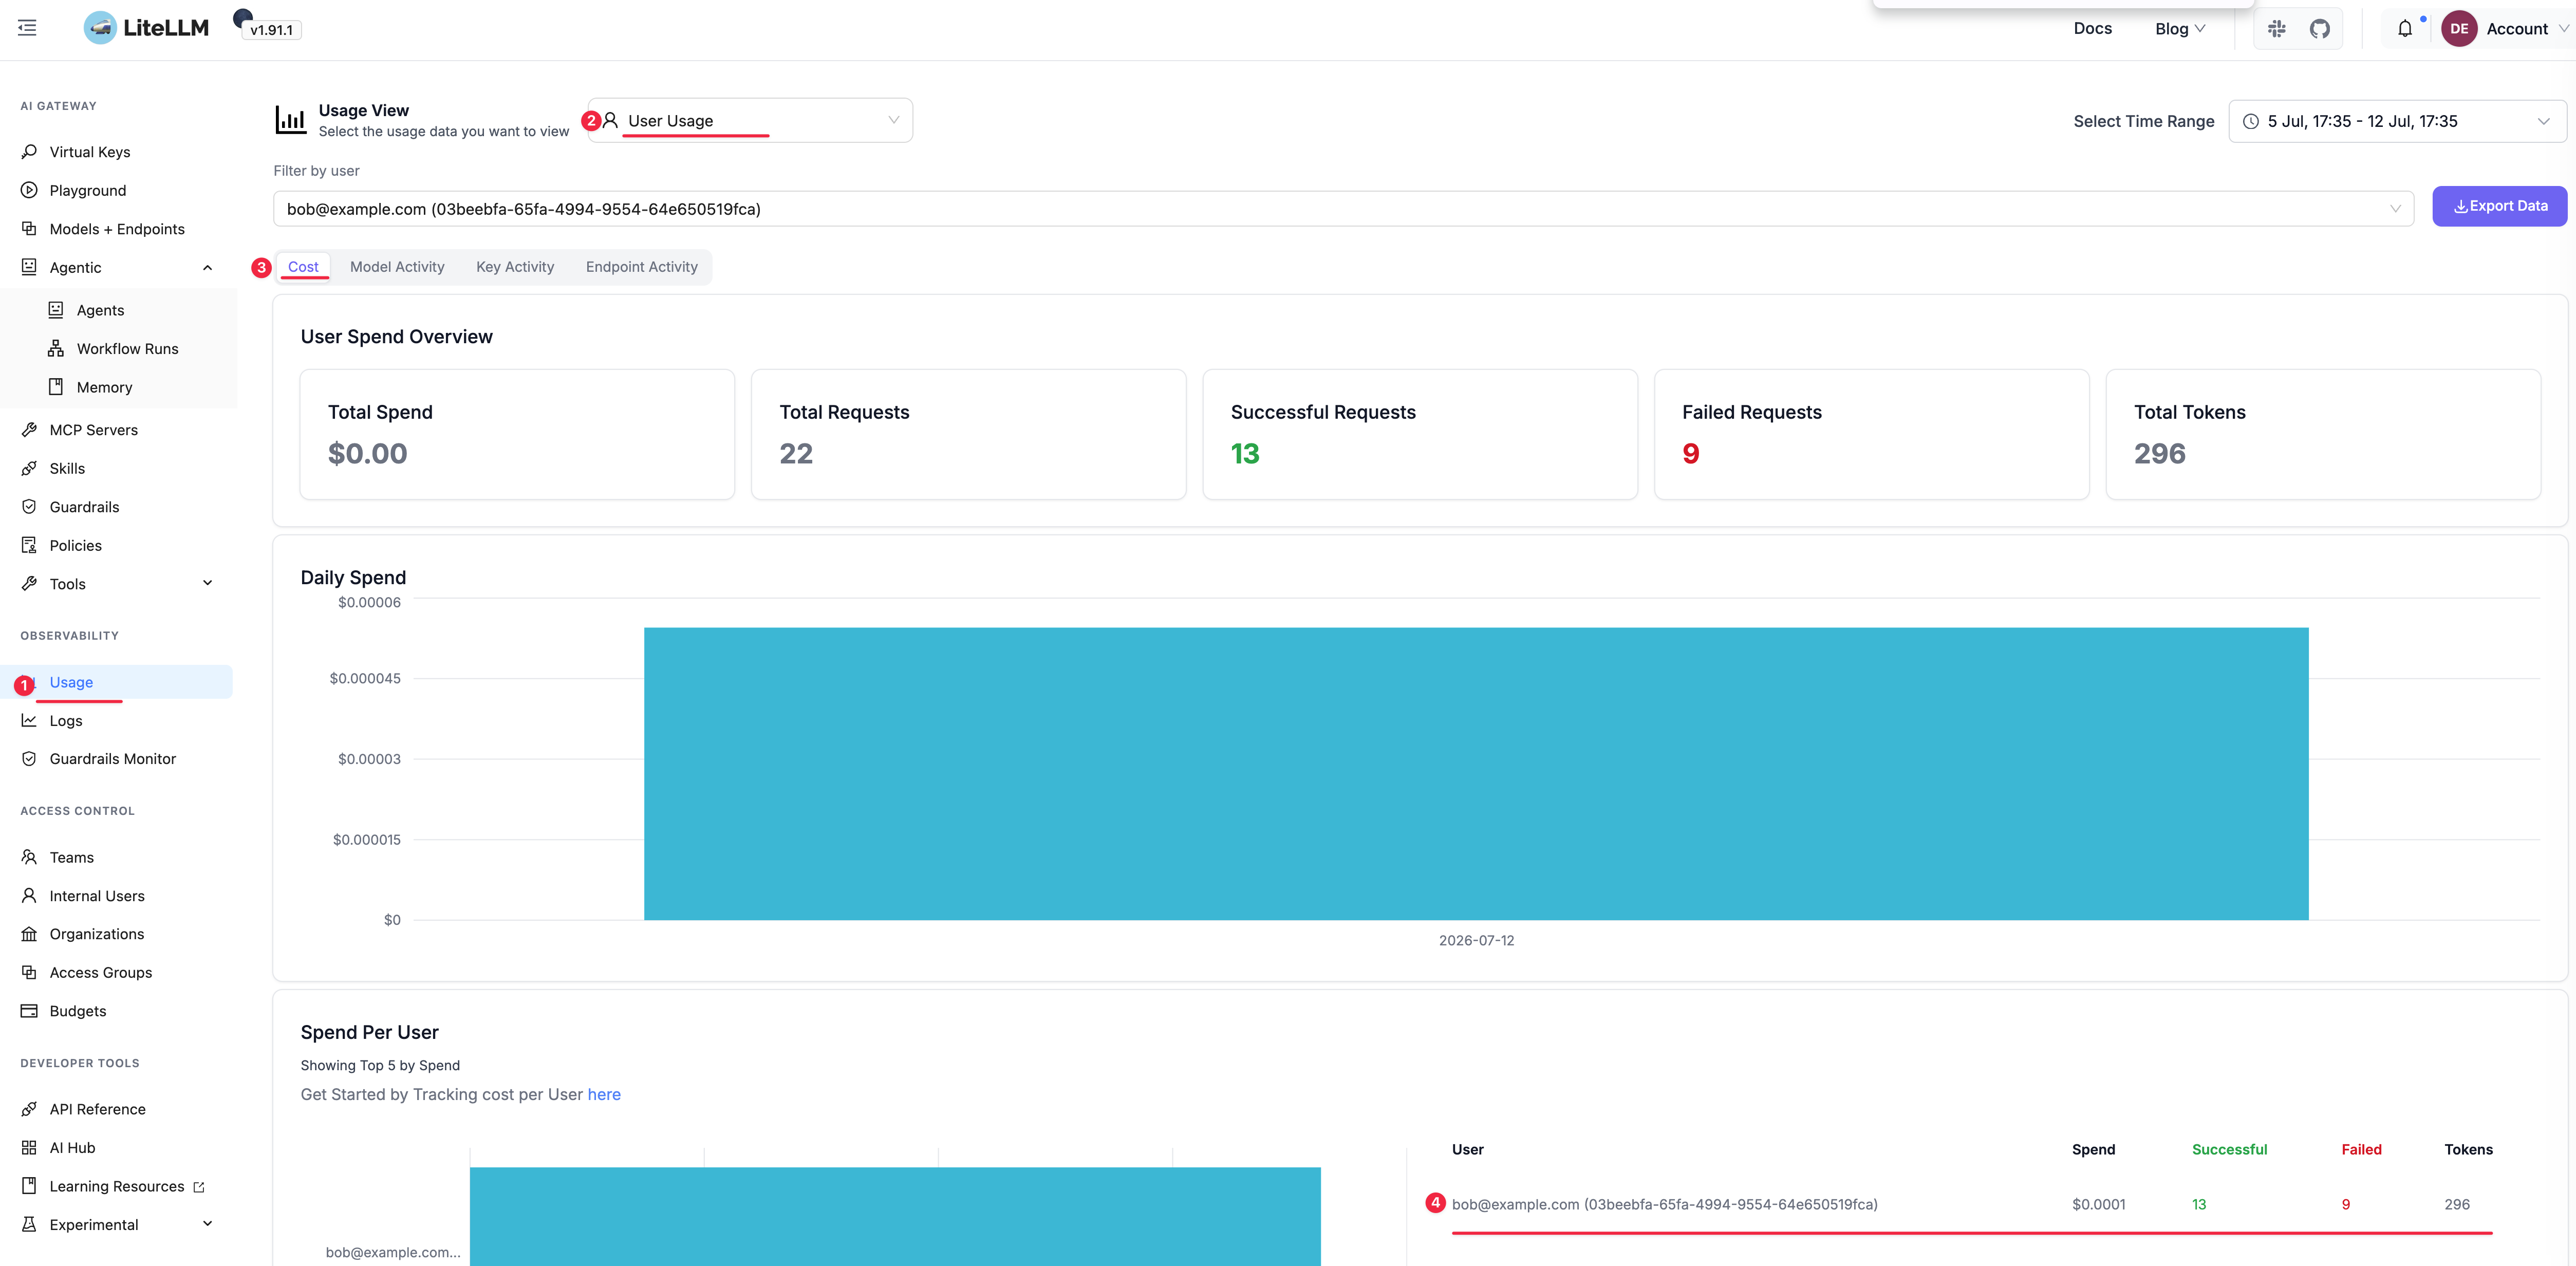Image resolution: width=2576 pixels, height=1266 pixels.
Task: Switch to Endpoint Activity tab
Action: pos(642,267)
